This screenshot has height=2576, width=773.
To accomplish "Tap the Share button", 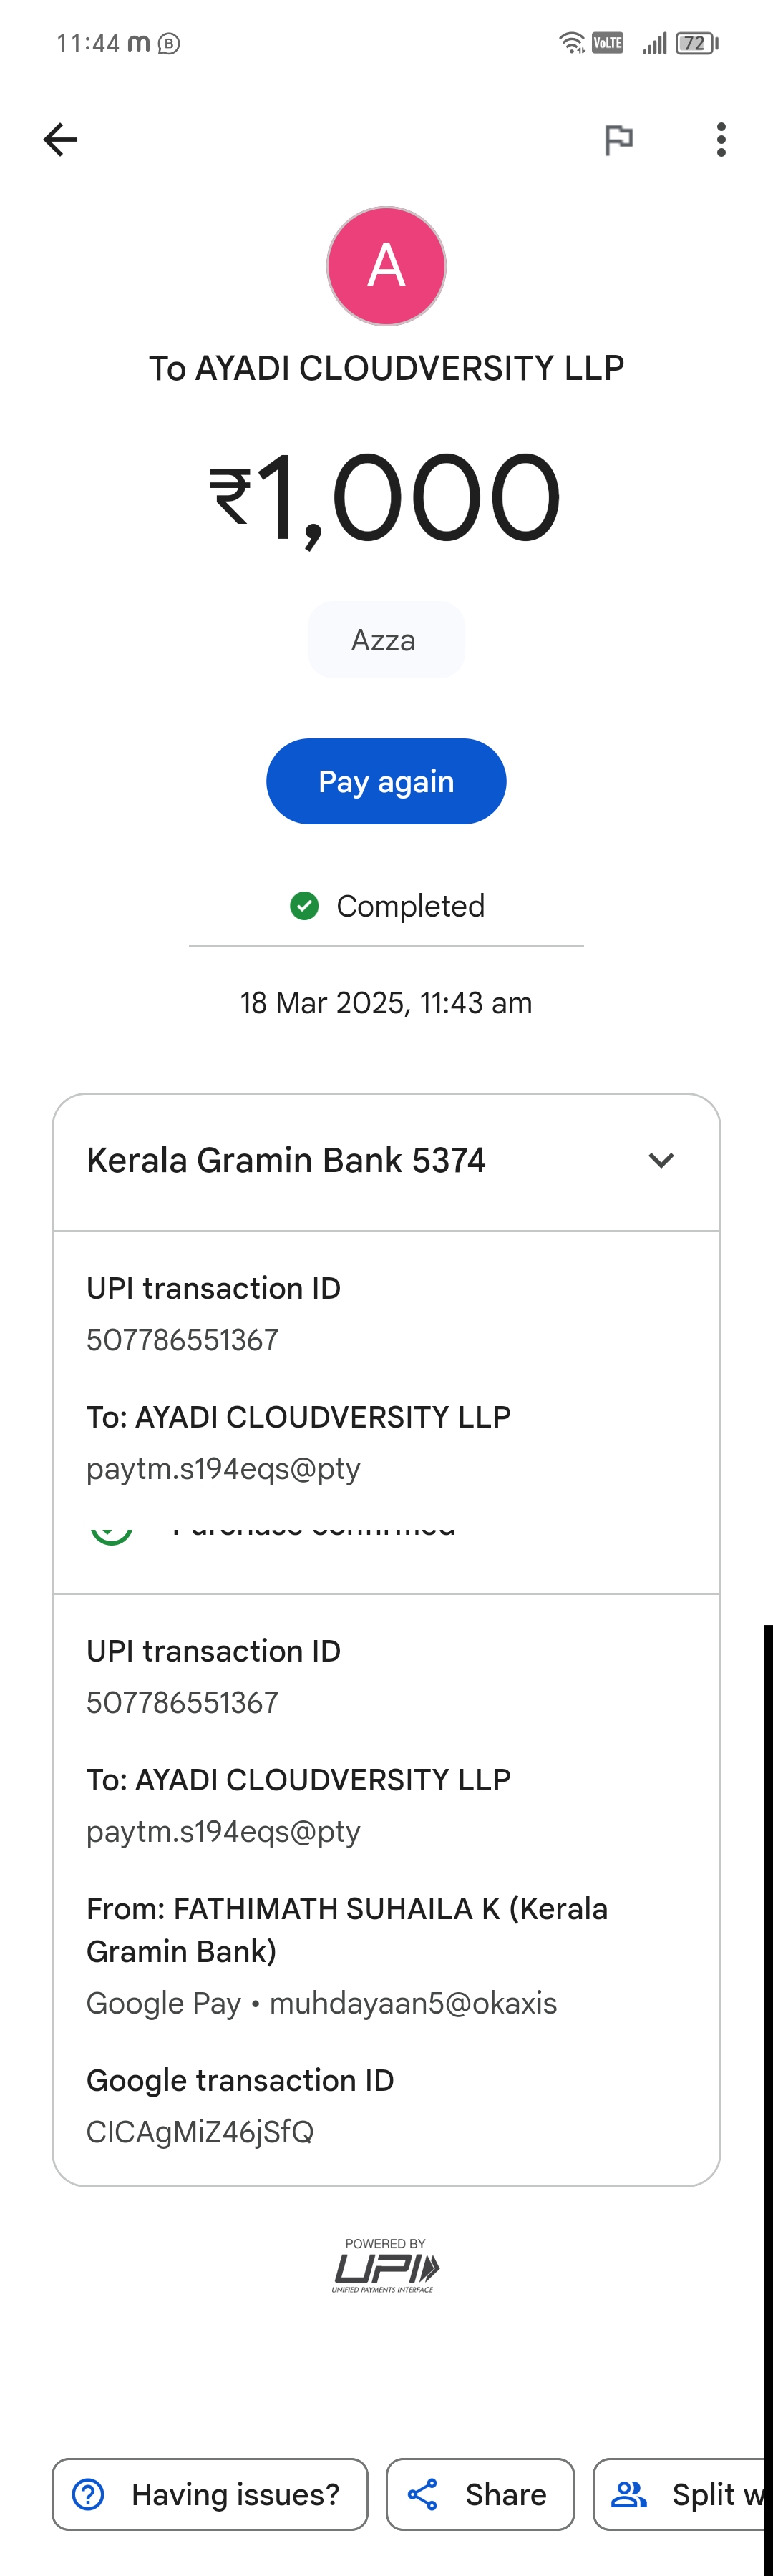I will tap(481, 2494).
